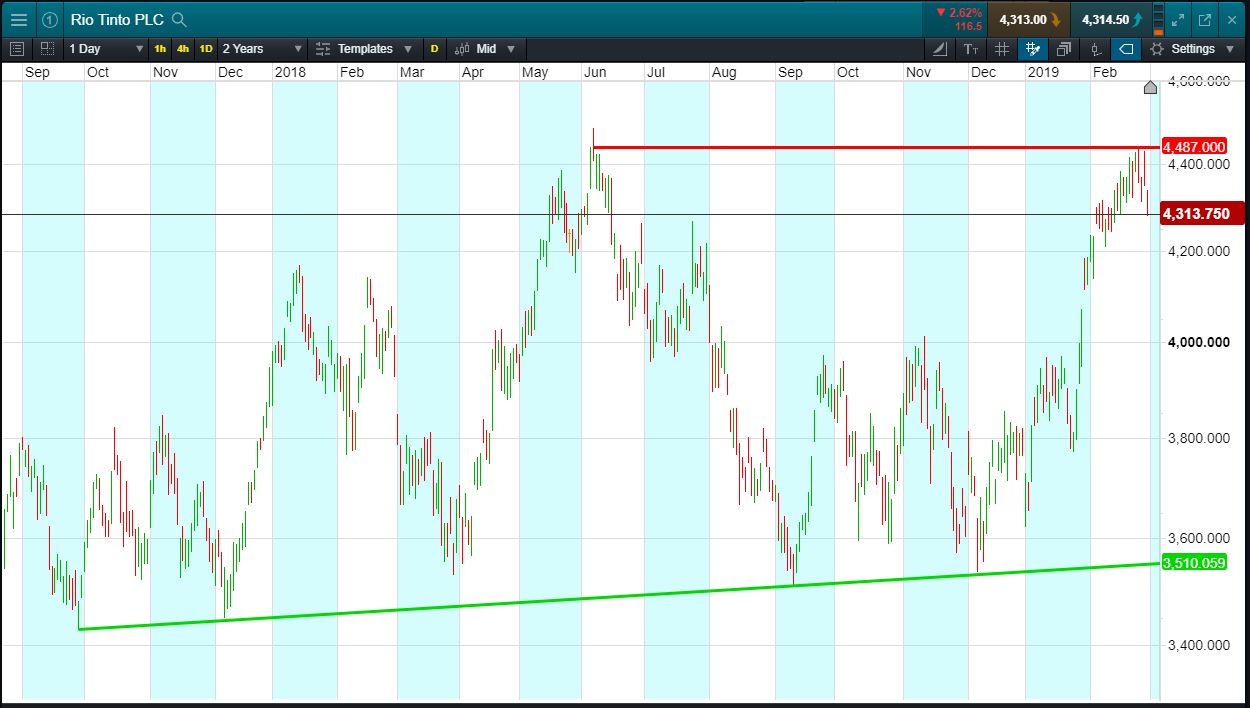Expand chart to full screen
Viewport: 1250px width, 708px height.
(1178, 19)
